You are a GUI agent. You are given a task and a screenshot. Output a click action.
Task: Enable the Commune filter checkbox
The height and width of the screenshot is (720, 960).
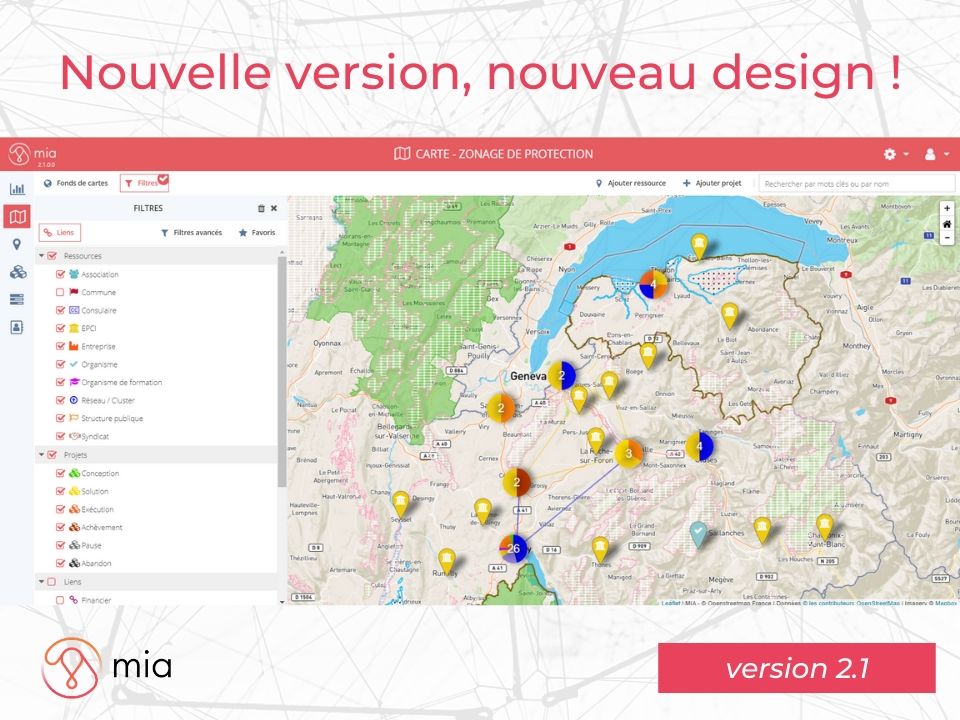pos(60,293)
